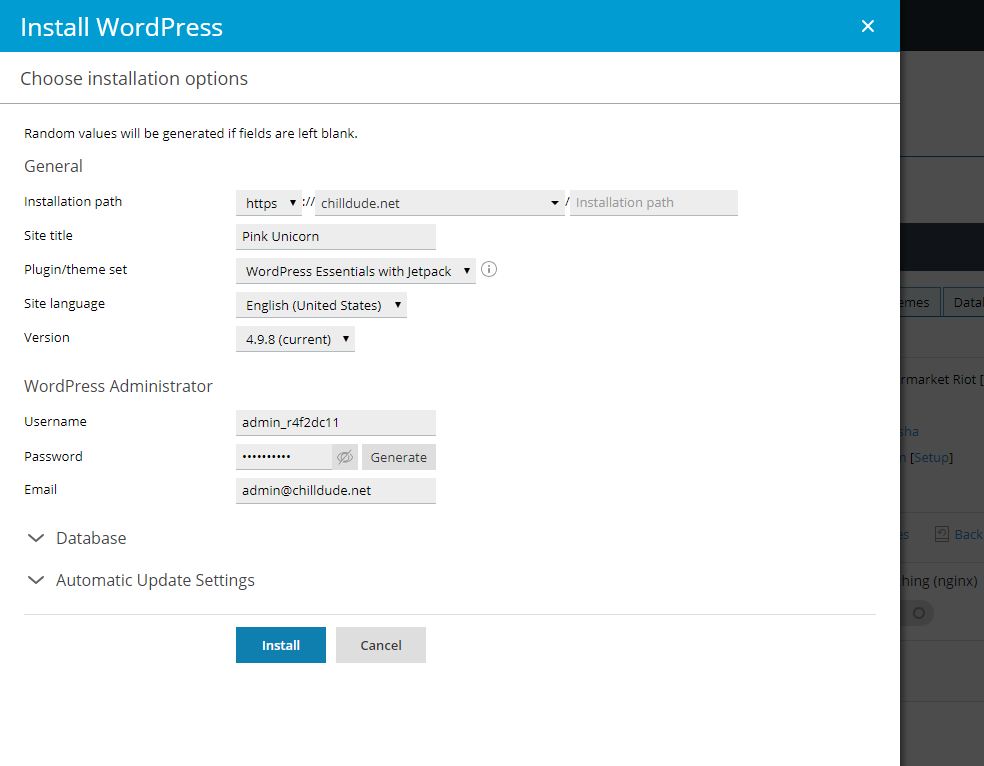Viewport: 984px width, 766px height.
Task: Open the Plugin/theme set dropdown
Action: [x=355, y=271]
